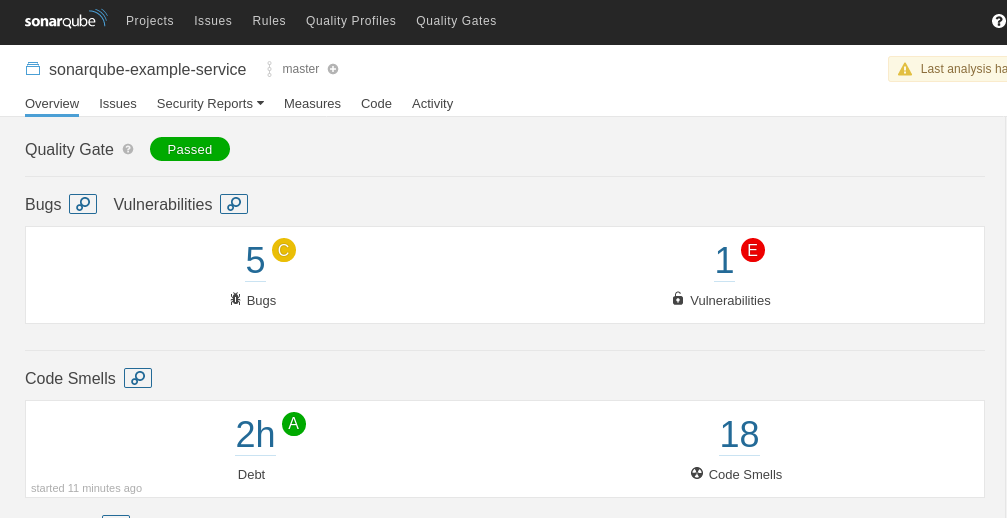Go to Rules in top navigation
Screen dimensions: 1007x518
point(269,21)
